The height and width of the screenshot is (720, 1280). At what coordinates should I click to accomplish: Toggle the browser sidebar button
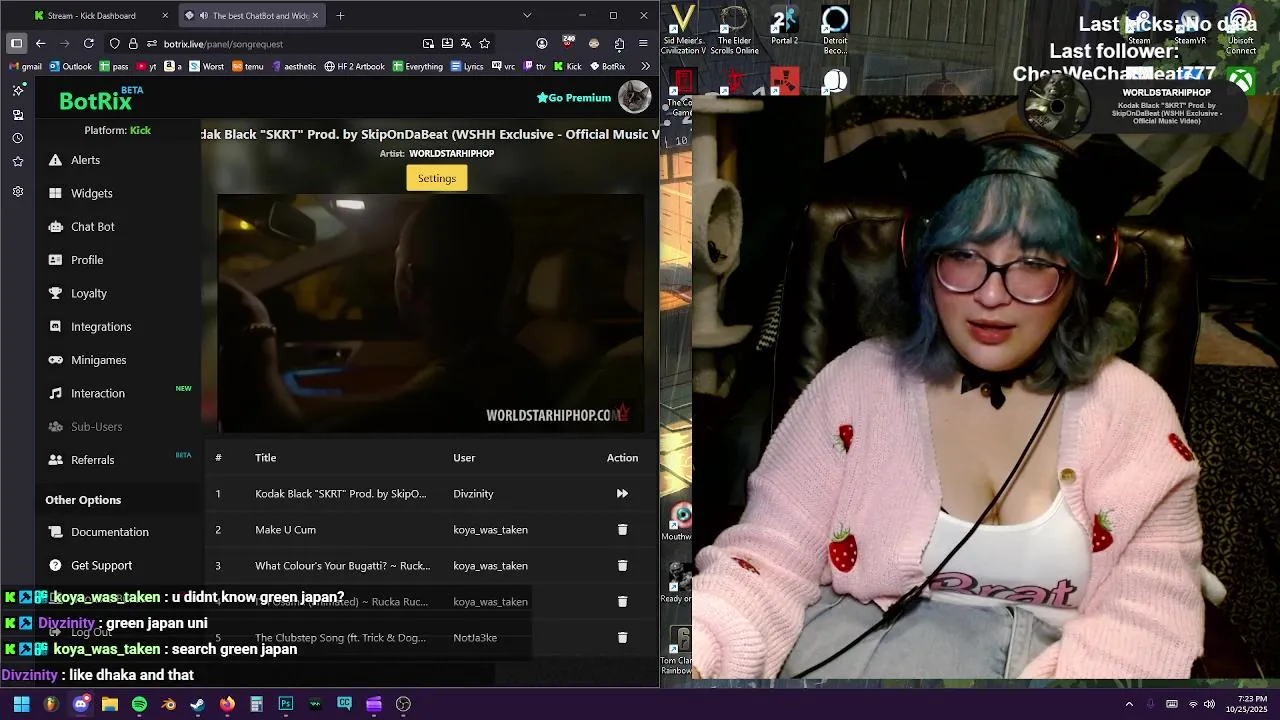tap(16, 43)
